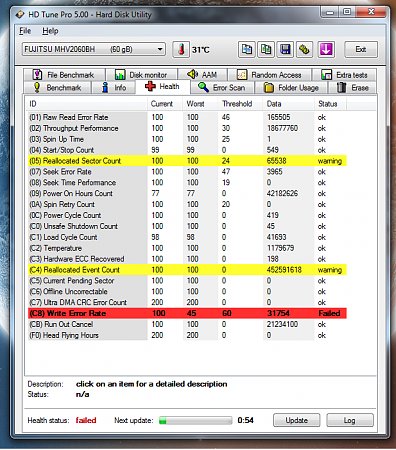
Task: Click the purple download arrow icon
Action: [x=326, y=50]
